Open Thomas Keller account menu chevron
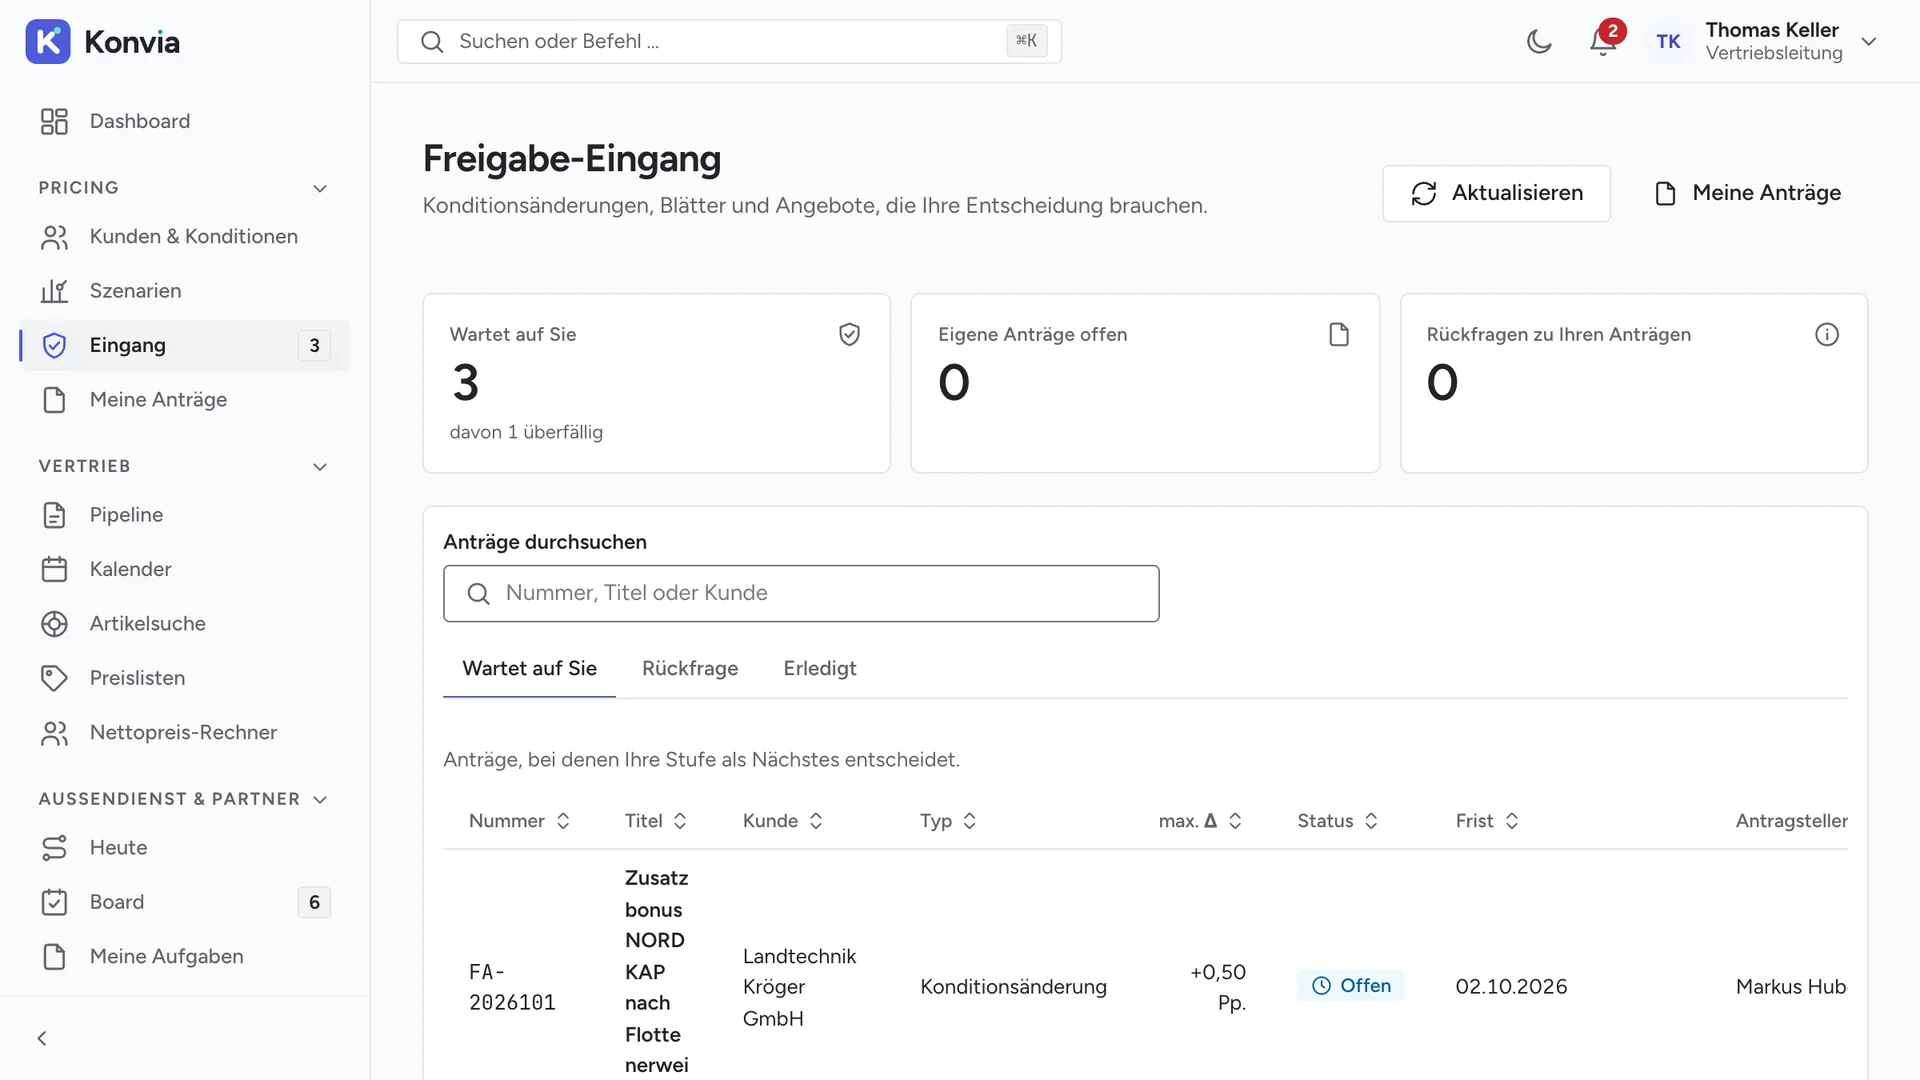This screenshot has width=1920, height=1080. pyautogui.click(x=1869, y=41)
